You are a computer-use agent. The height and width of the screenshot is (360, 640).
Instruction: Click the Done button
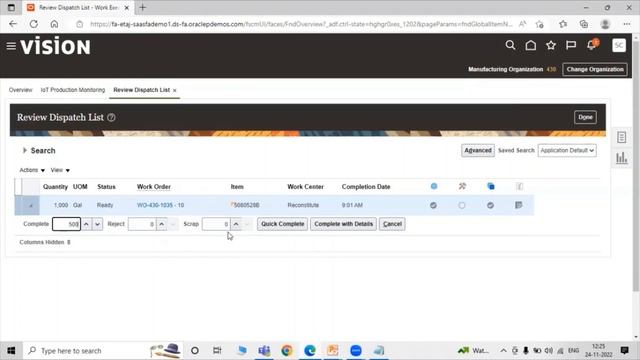coord(585,117)
